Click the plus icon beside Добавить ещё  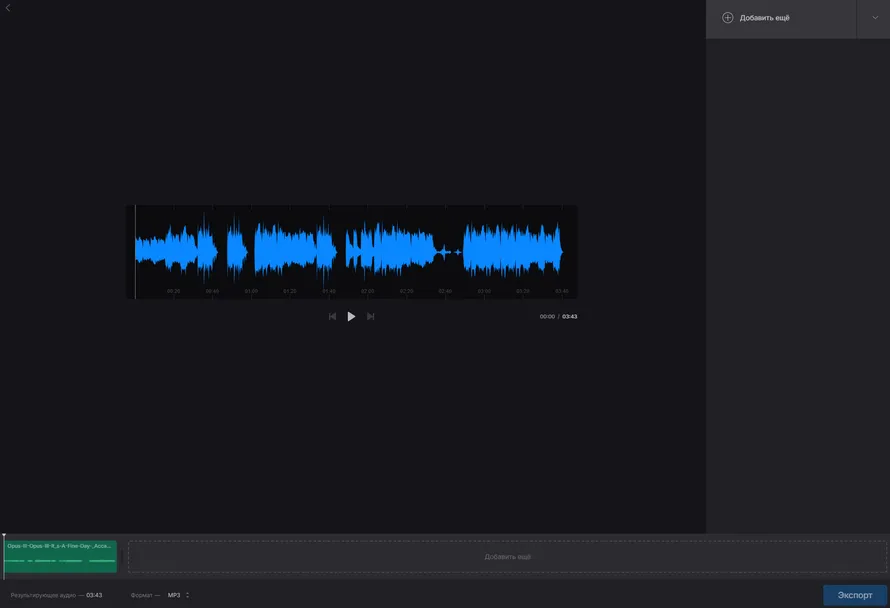727,18
